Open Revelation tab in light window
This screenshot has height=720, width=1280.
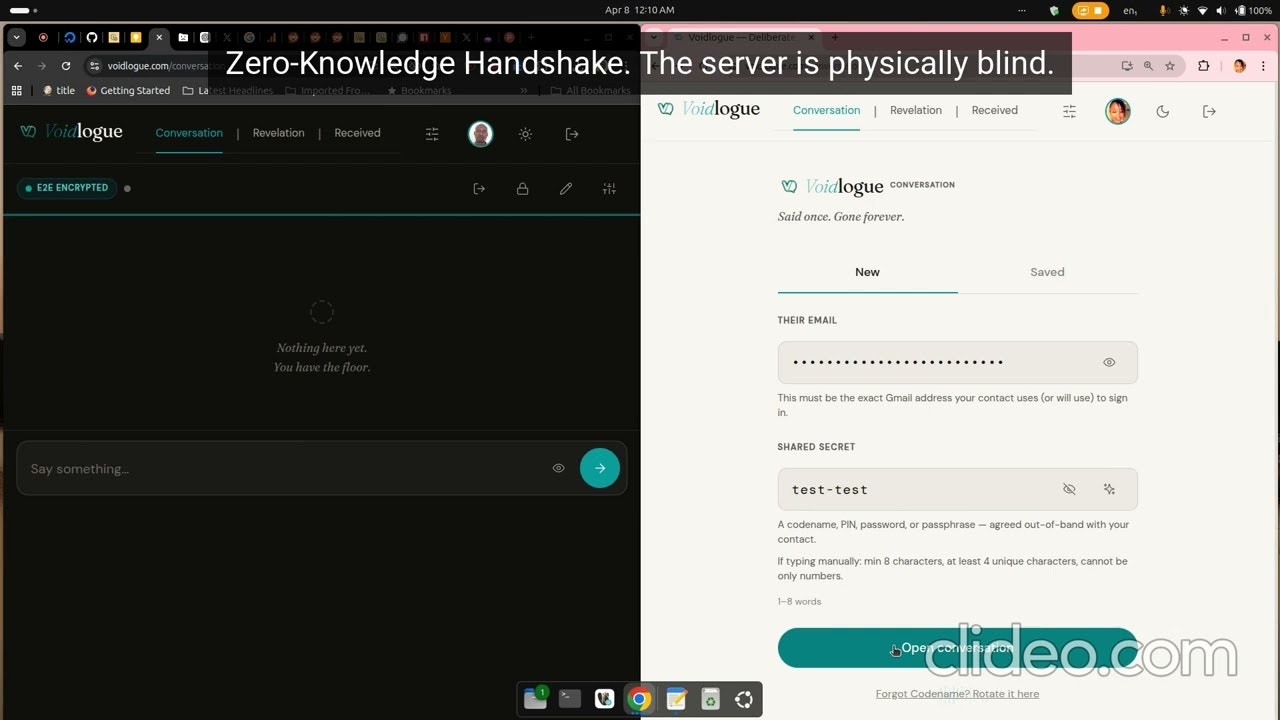point(916,110)
